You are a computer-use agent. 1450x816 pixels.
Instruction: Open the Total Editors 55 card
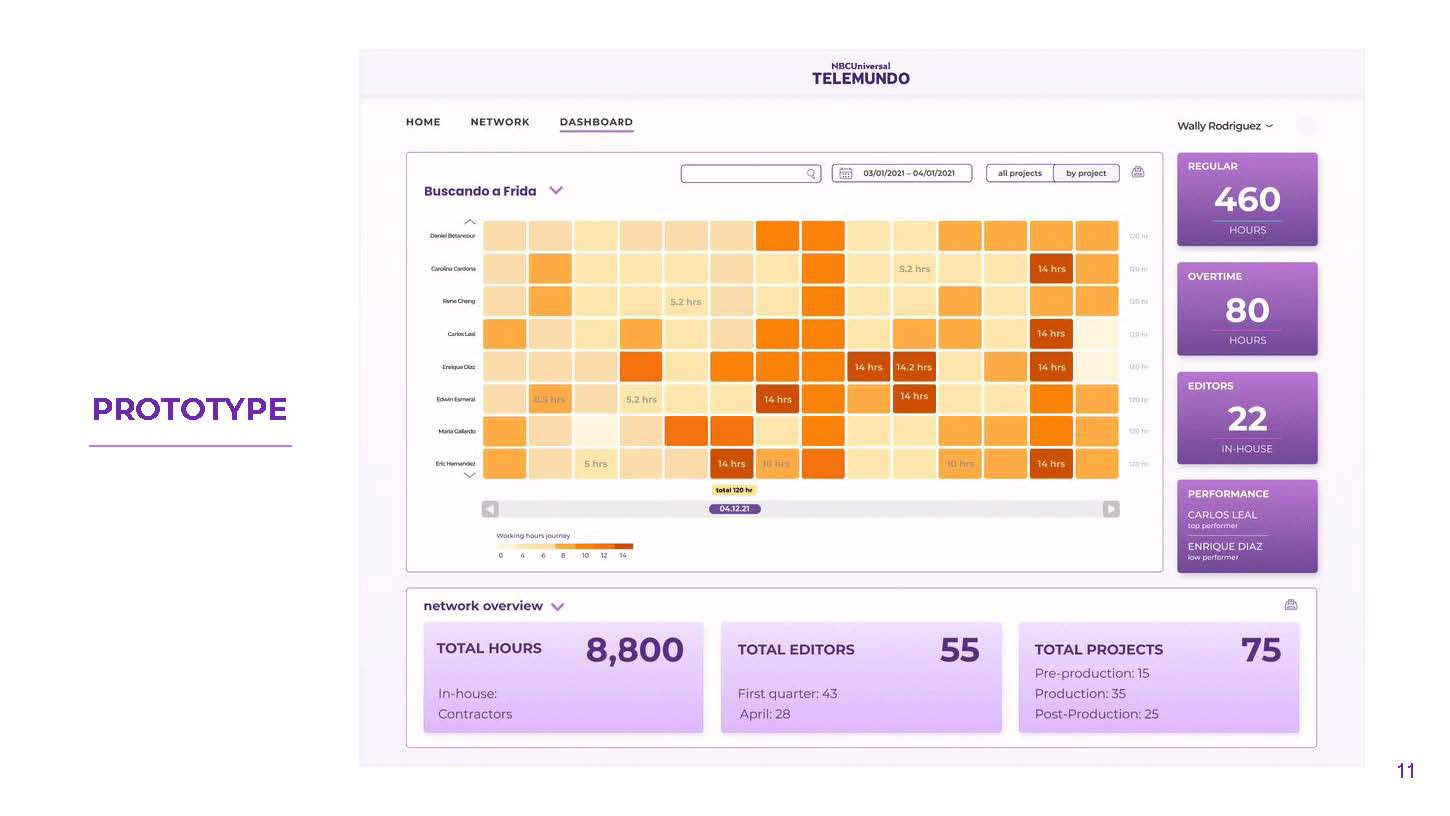(x=860, y=677)
